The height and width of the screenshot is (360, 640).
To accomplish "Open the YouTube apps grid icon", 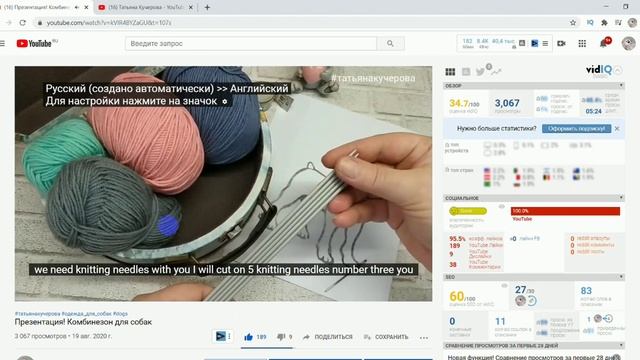I will pos(582,43).
